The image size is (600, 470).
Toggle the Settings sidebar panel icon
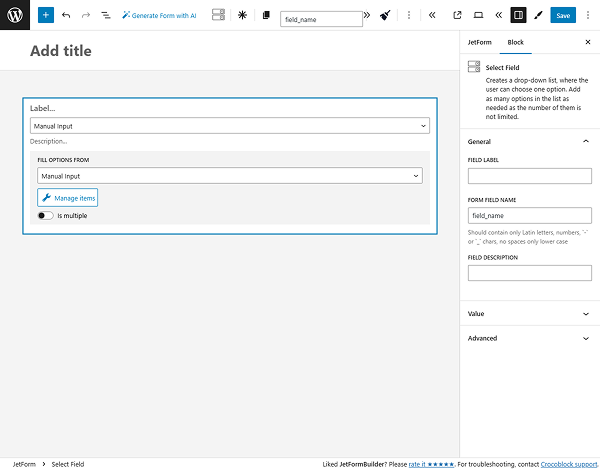(x=518, y=15)
